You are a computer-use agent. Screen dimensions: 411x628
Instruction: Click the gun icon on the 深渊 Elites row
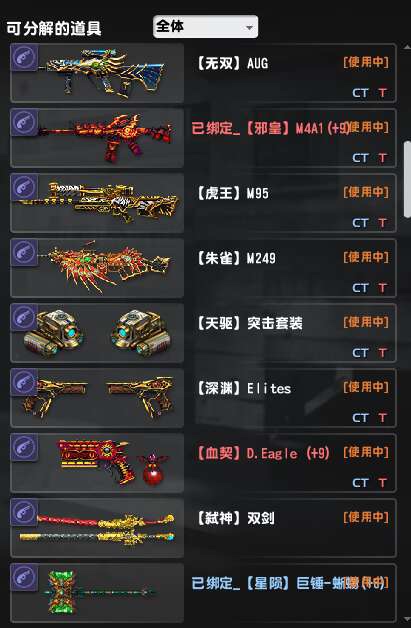pyautogui.click(x=24, y=382)
